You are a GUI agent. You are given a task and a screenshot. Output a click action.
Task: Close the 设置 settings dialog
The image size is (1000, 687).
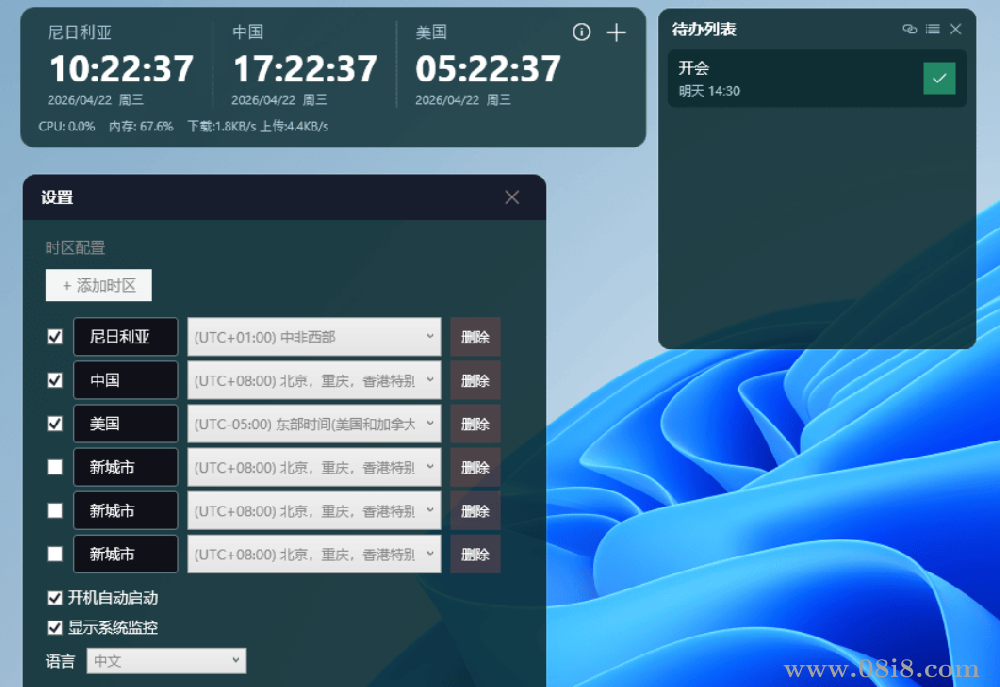tap(512, 197)
